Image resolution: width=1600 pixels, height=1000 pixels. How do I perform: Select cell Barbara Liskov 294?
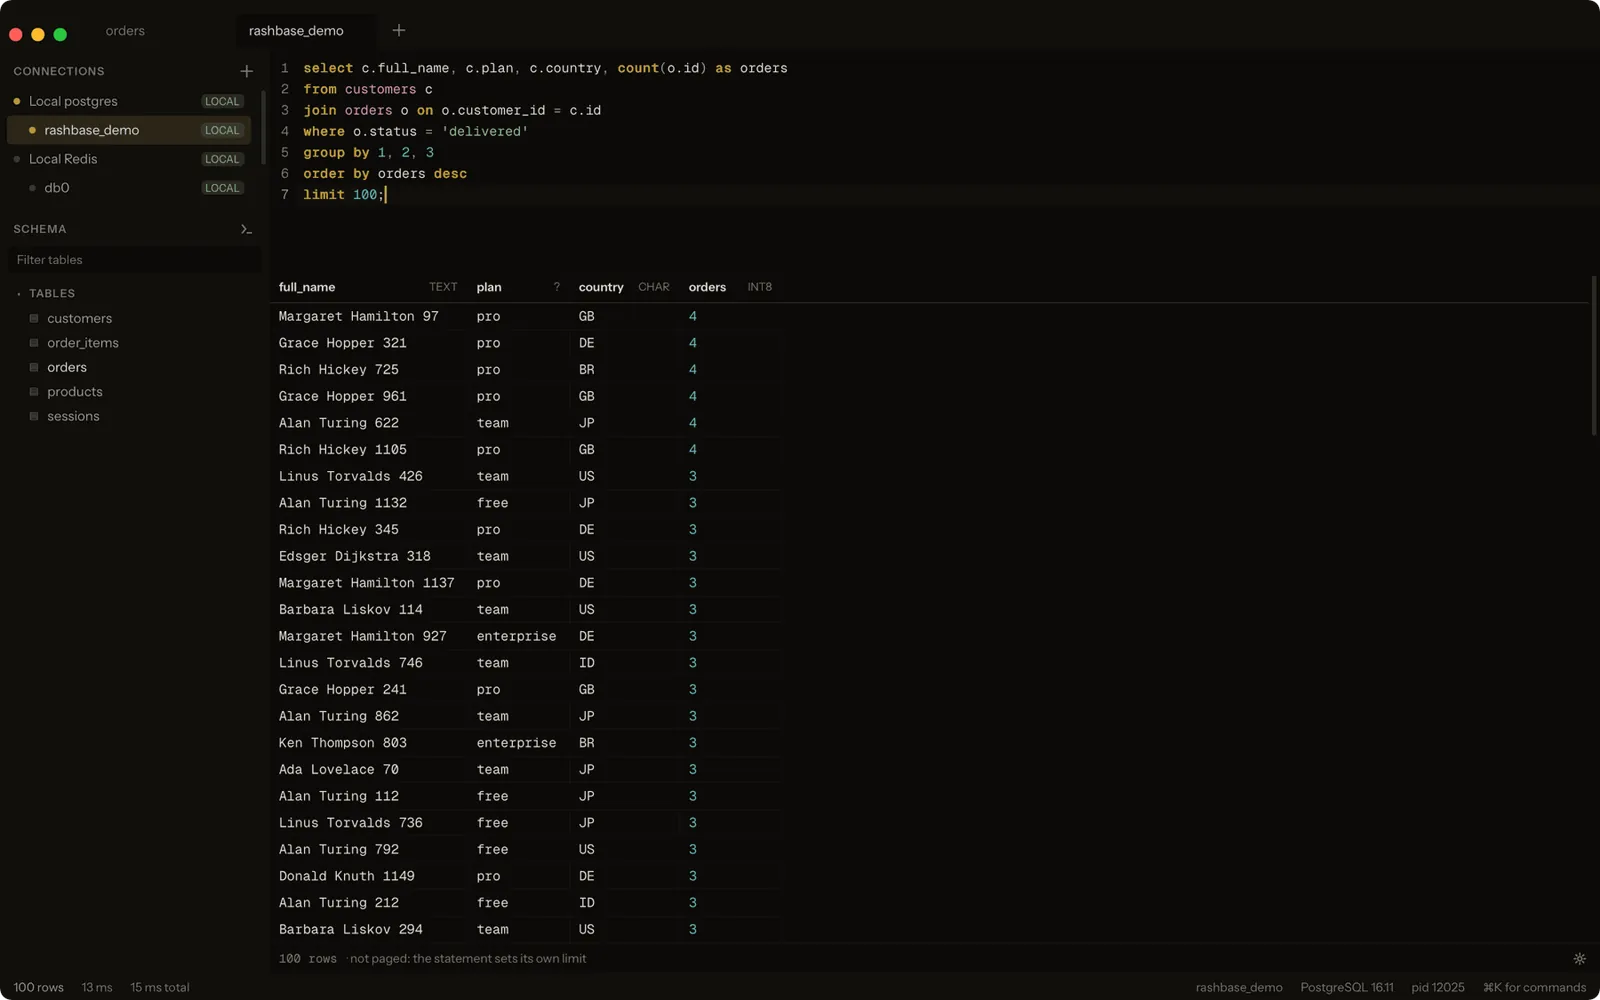click(351, 929)
